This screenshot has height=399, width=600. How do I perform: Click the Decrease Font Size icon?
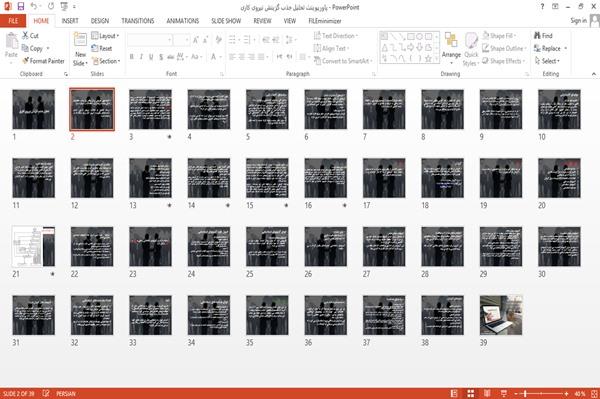[206, 40]
